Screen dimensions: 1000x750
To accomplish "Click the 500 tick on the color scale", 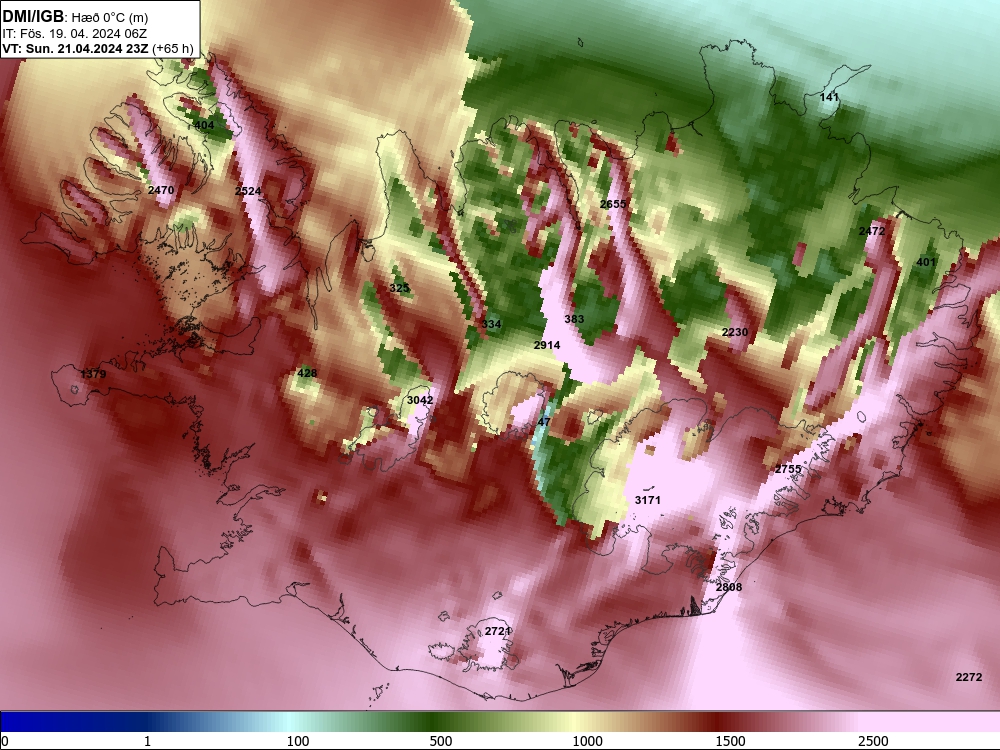I will (441, 741).
